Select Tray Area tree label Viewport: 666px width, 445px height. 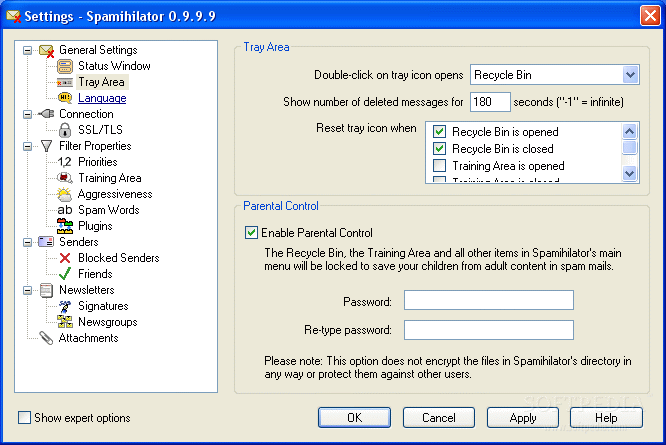(102, 82)
